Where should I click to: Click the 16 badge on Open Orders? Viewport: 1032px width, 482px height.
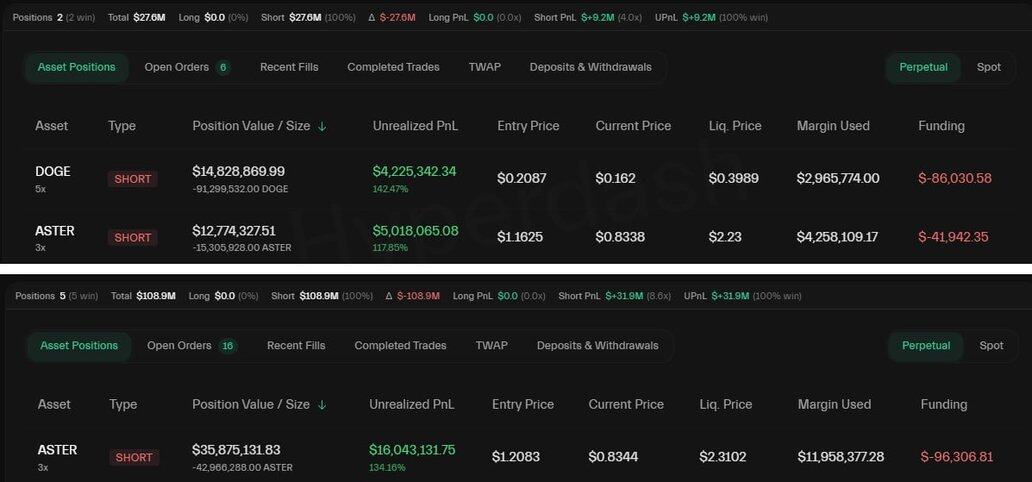click(x=228, y=346)
